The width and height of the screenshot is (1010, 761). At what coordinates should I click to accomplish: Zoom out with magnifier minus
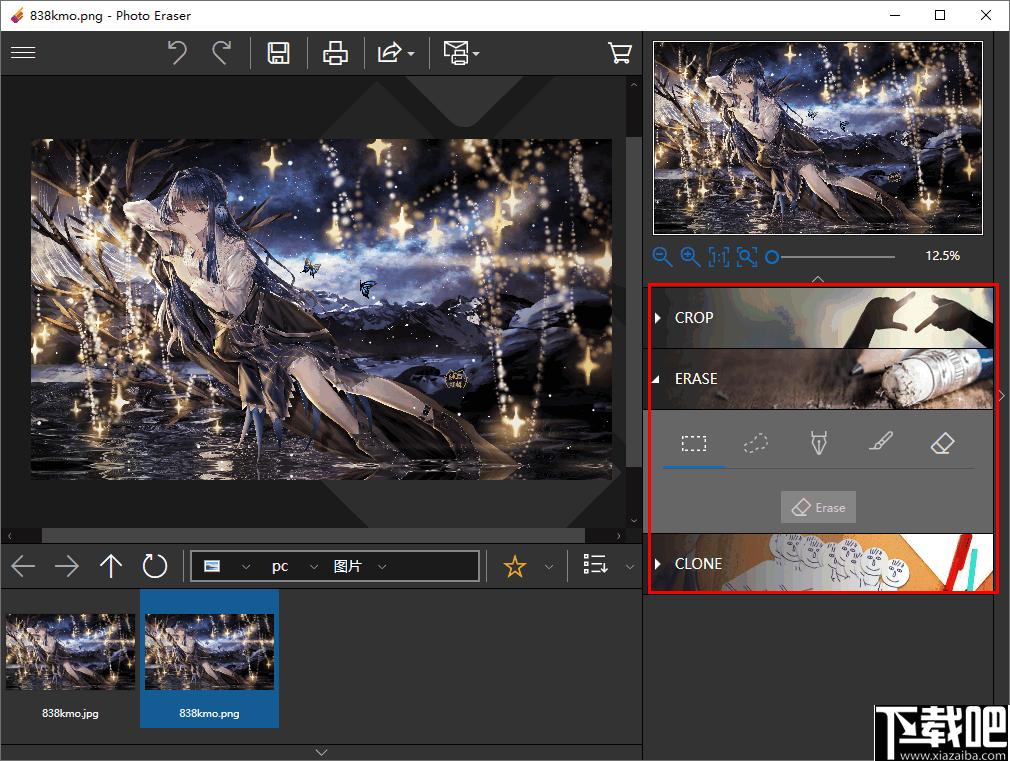coord(662,256)
